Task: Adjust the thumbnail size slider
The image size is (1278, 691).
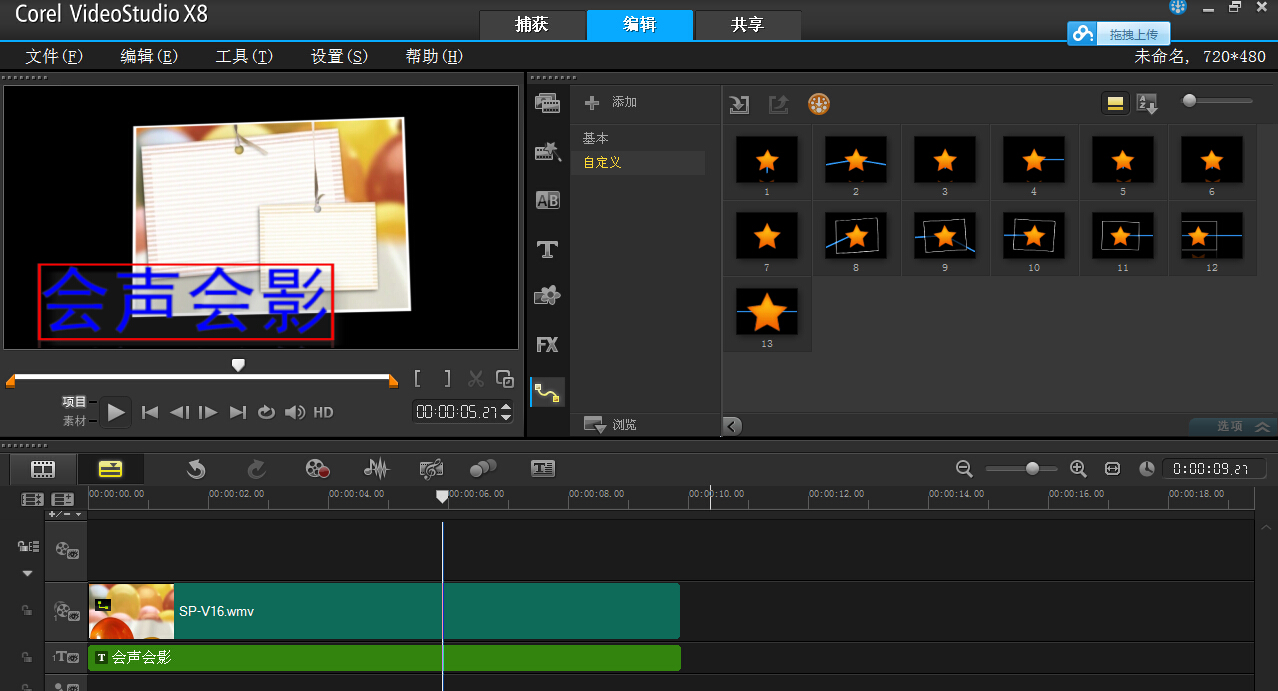Action: pyautogui.click(x=1189, y=100)
